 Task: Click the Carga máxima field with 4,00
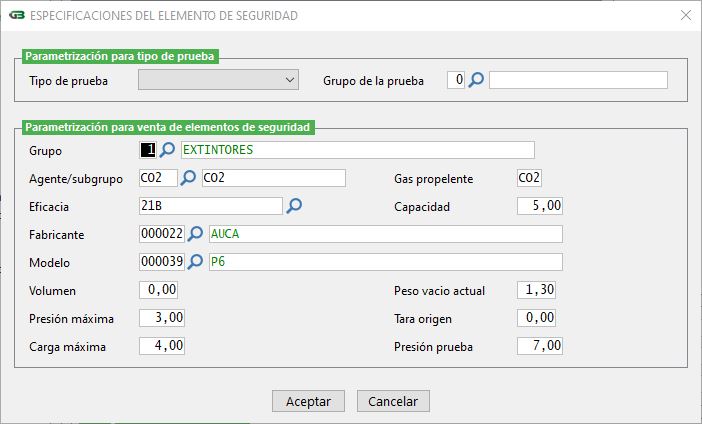pyautogui.click(x=162, y=346)
